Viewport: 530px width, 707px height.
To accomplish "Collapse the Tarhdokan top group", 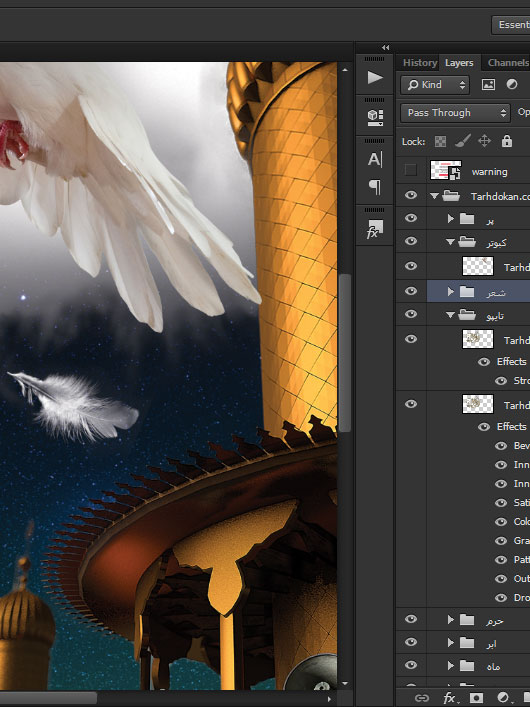I will click(434, 196).
